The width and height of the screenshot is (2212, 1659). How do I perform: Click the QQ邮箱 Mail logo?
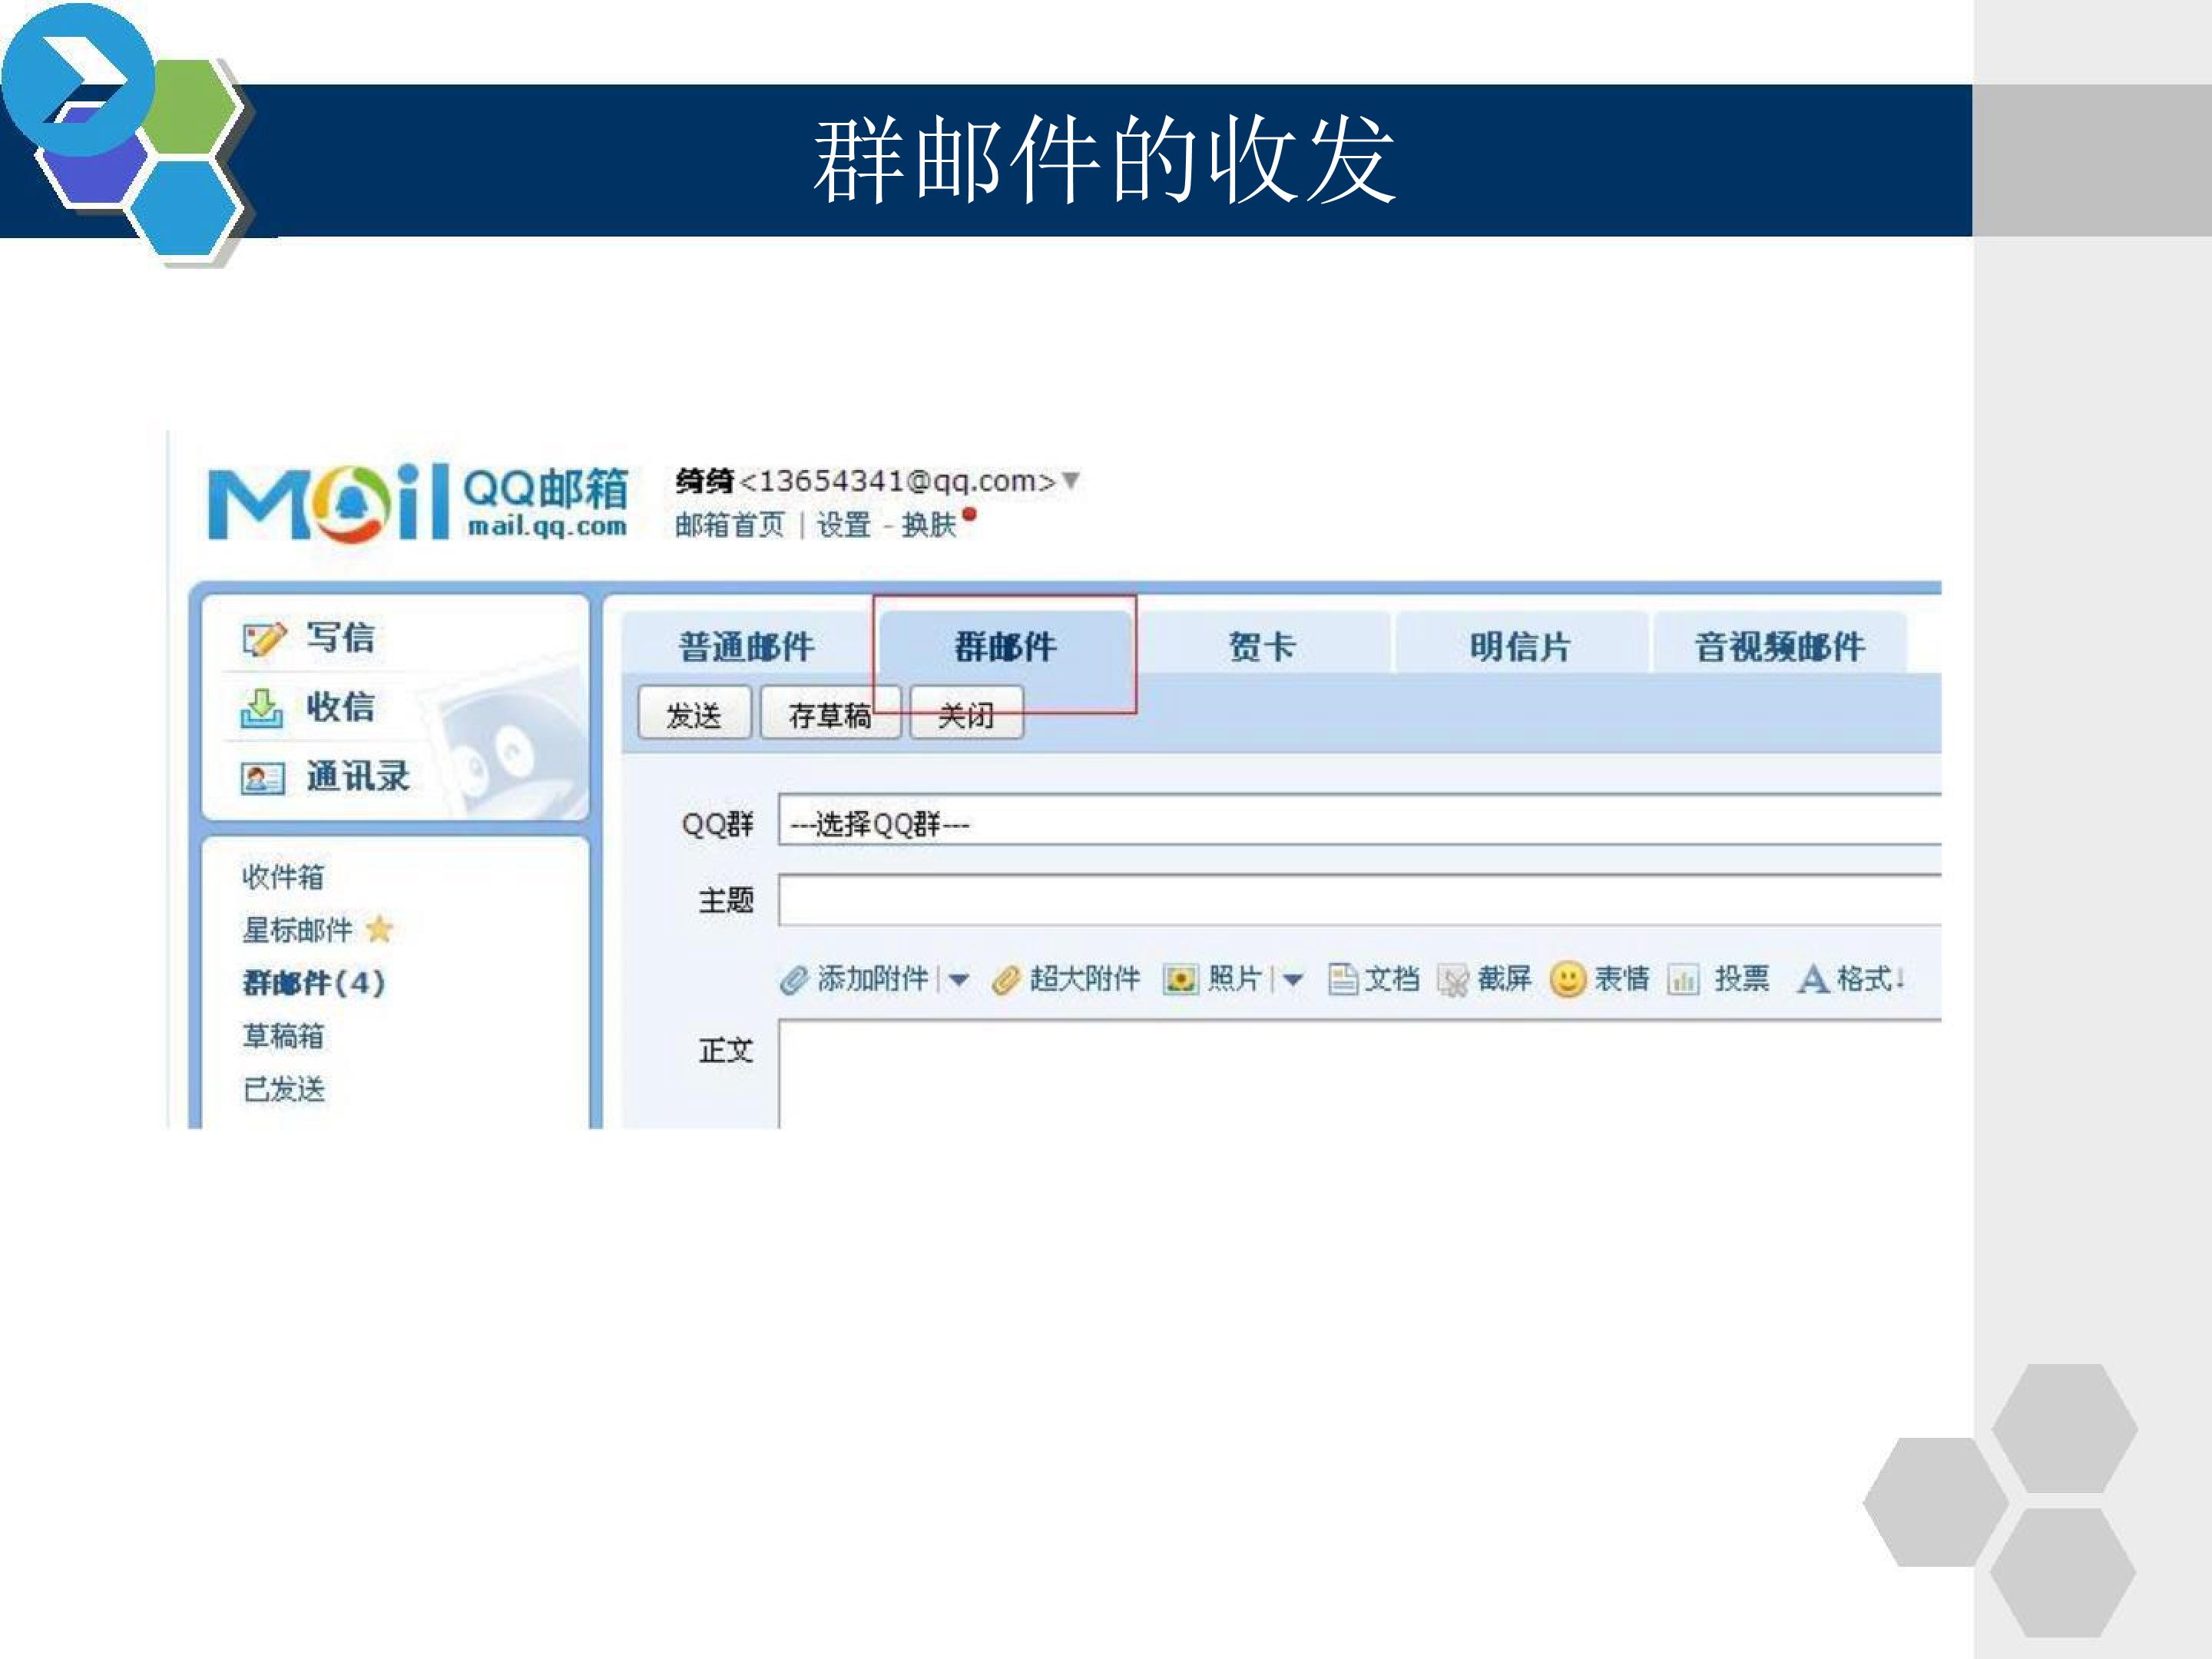[x=418, y=503]
